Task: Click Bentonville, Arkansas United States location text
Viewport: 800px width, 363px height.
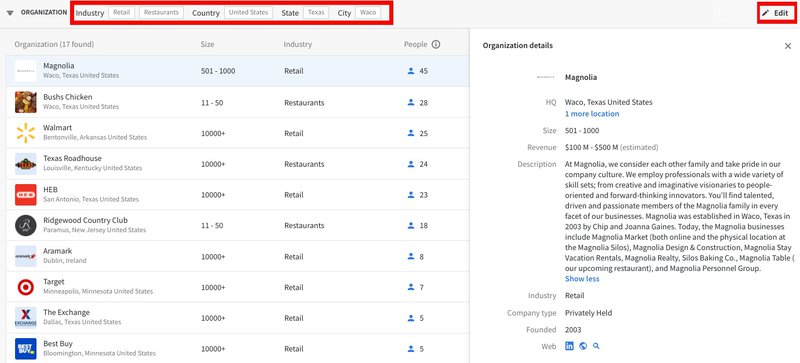Action: (95, 137)
